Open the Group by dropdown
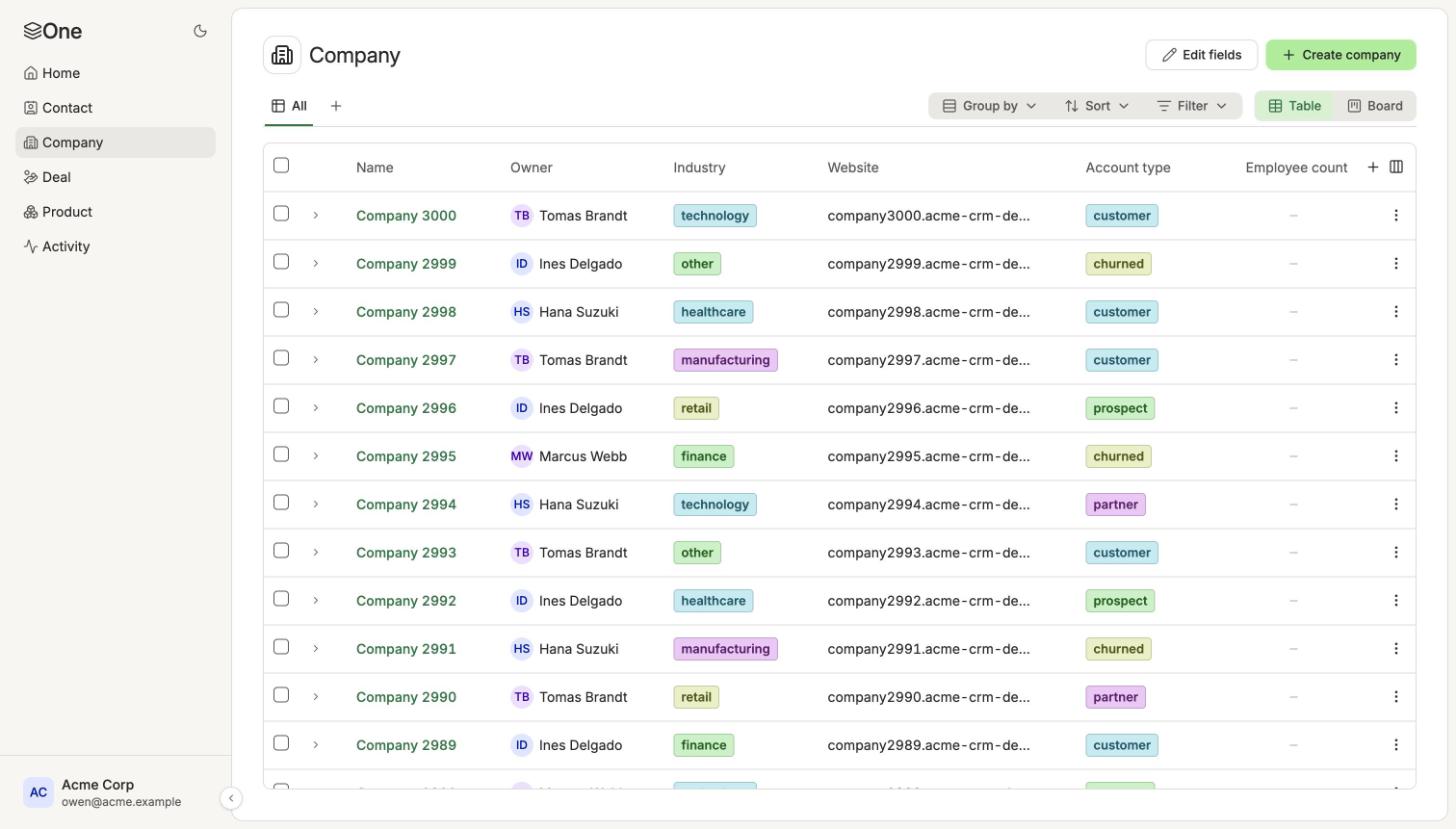The width and height of the screenshot is (1456, 829). click(989, 106)
